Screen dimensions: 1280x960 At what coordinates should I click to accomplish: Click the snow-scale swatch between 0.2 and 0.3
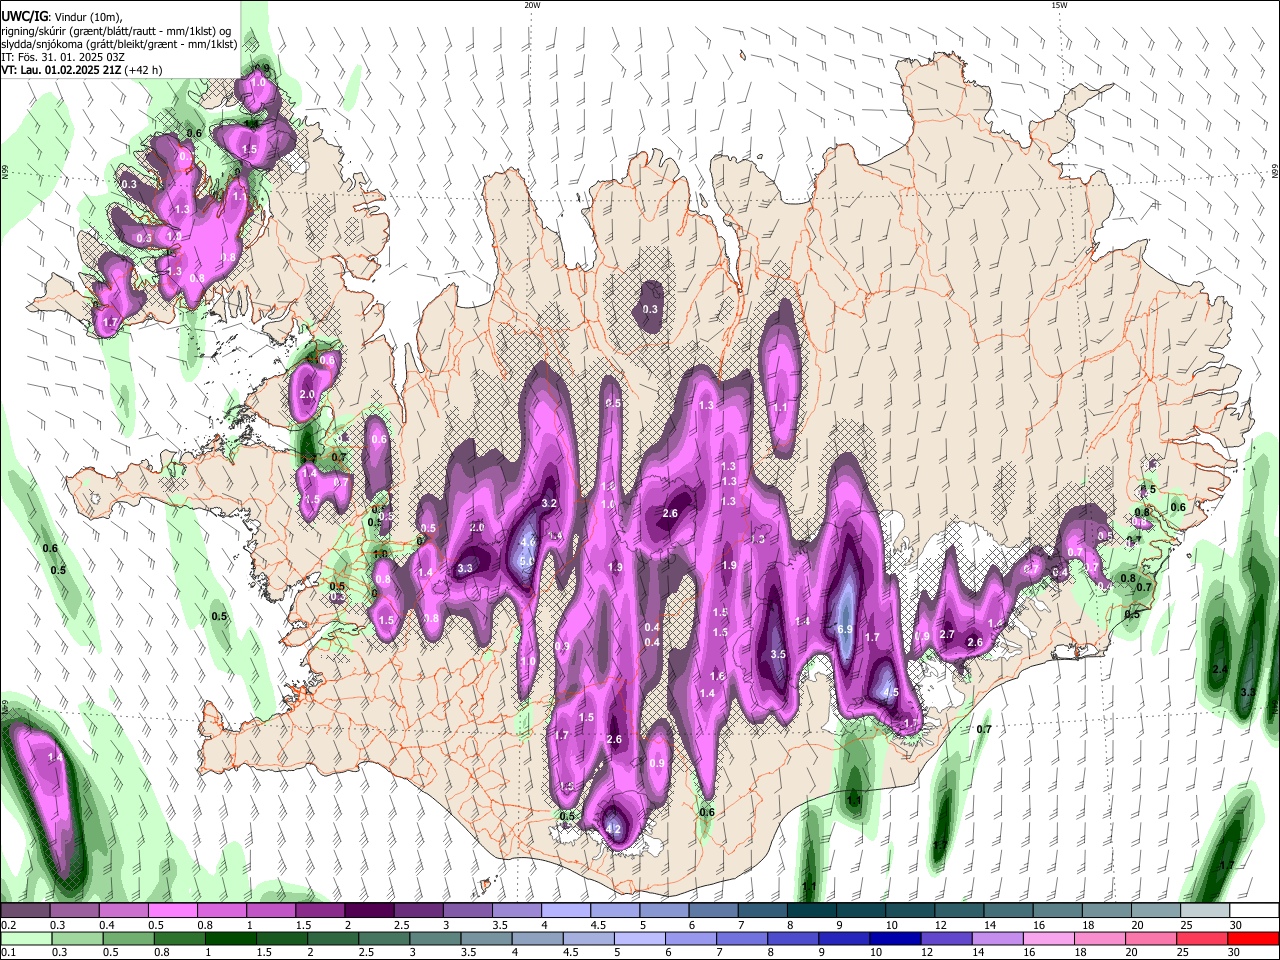click(x=25, y=911)
